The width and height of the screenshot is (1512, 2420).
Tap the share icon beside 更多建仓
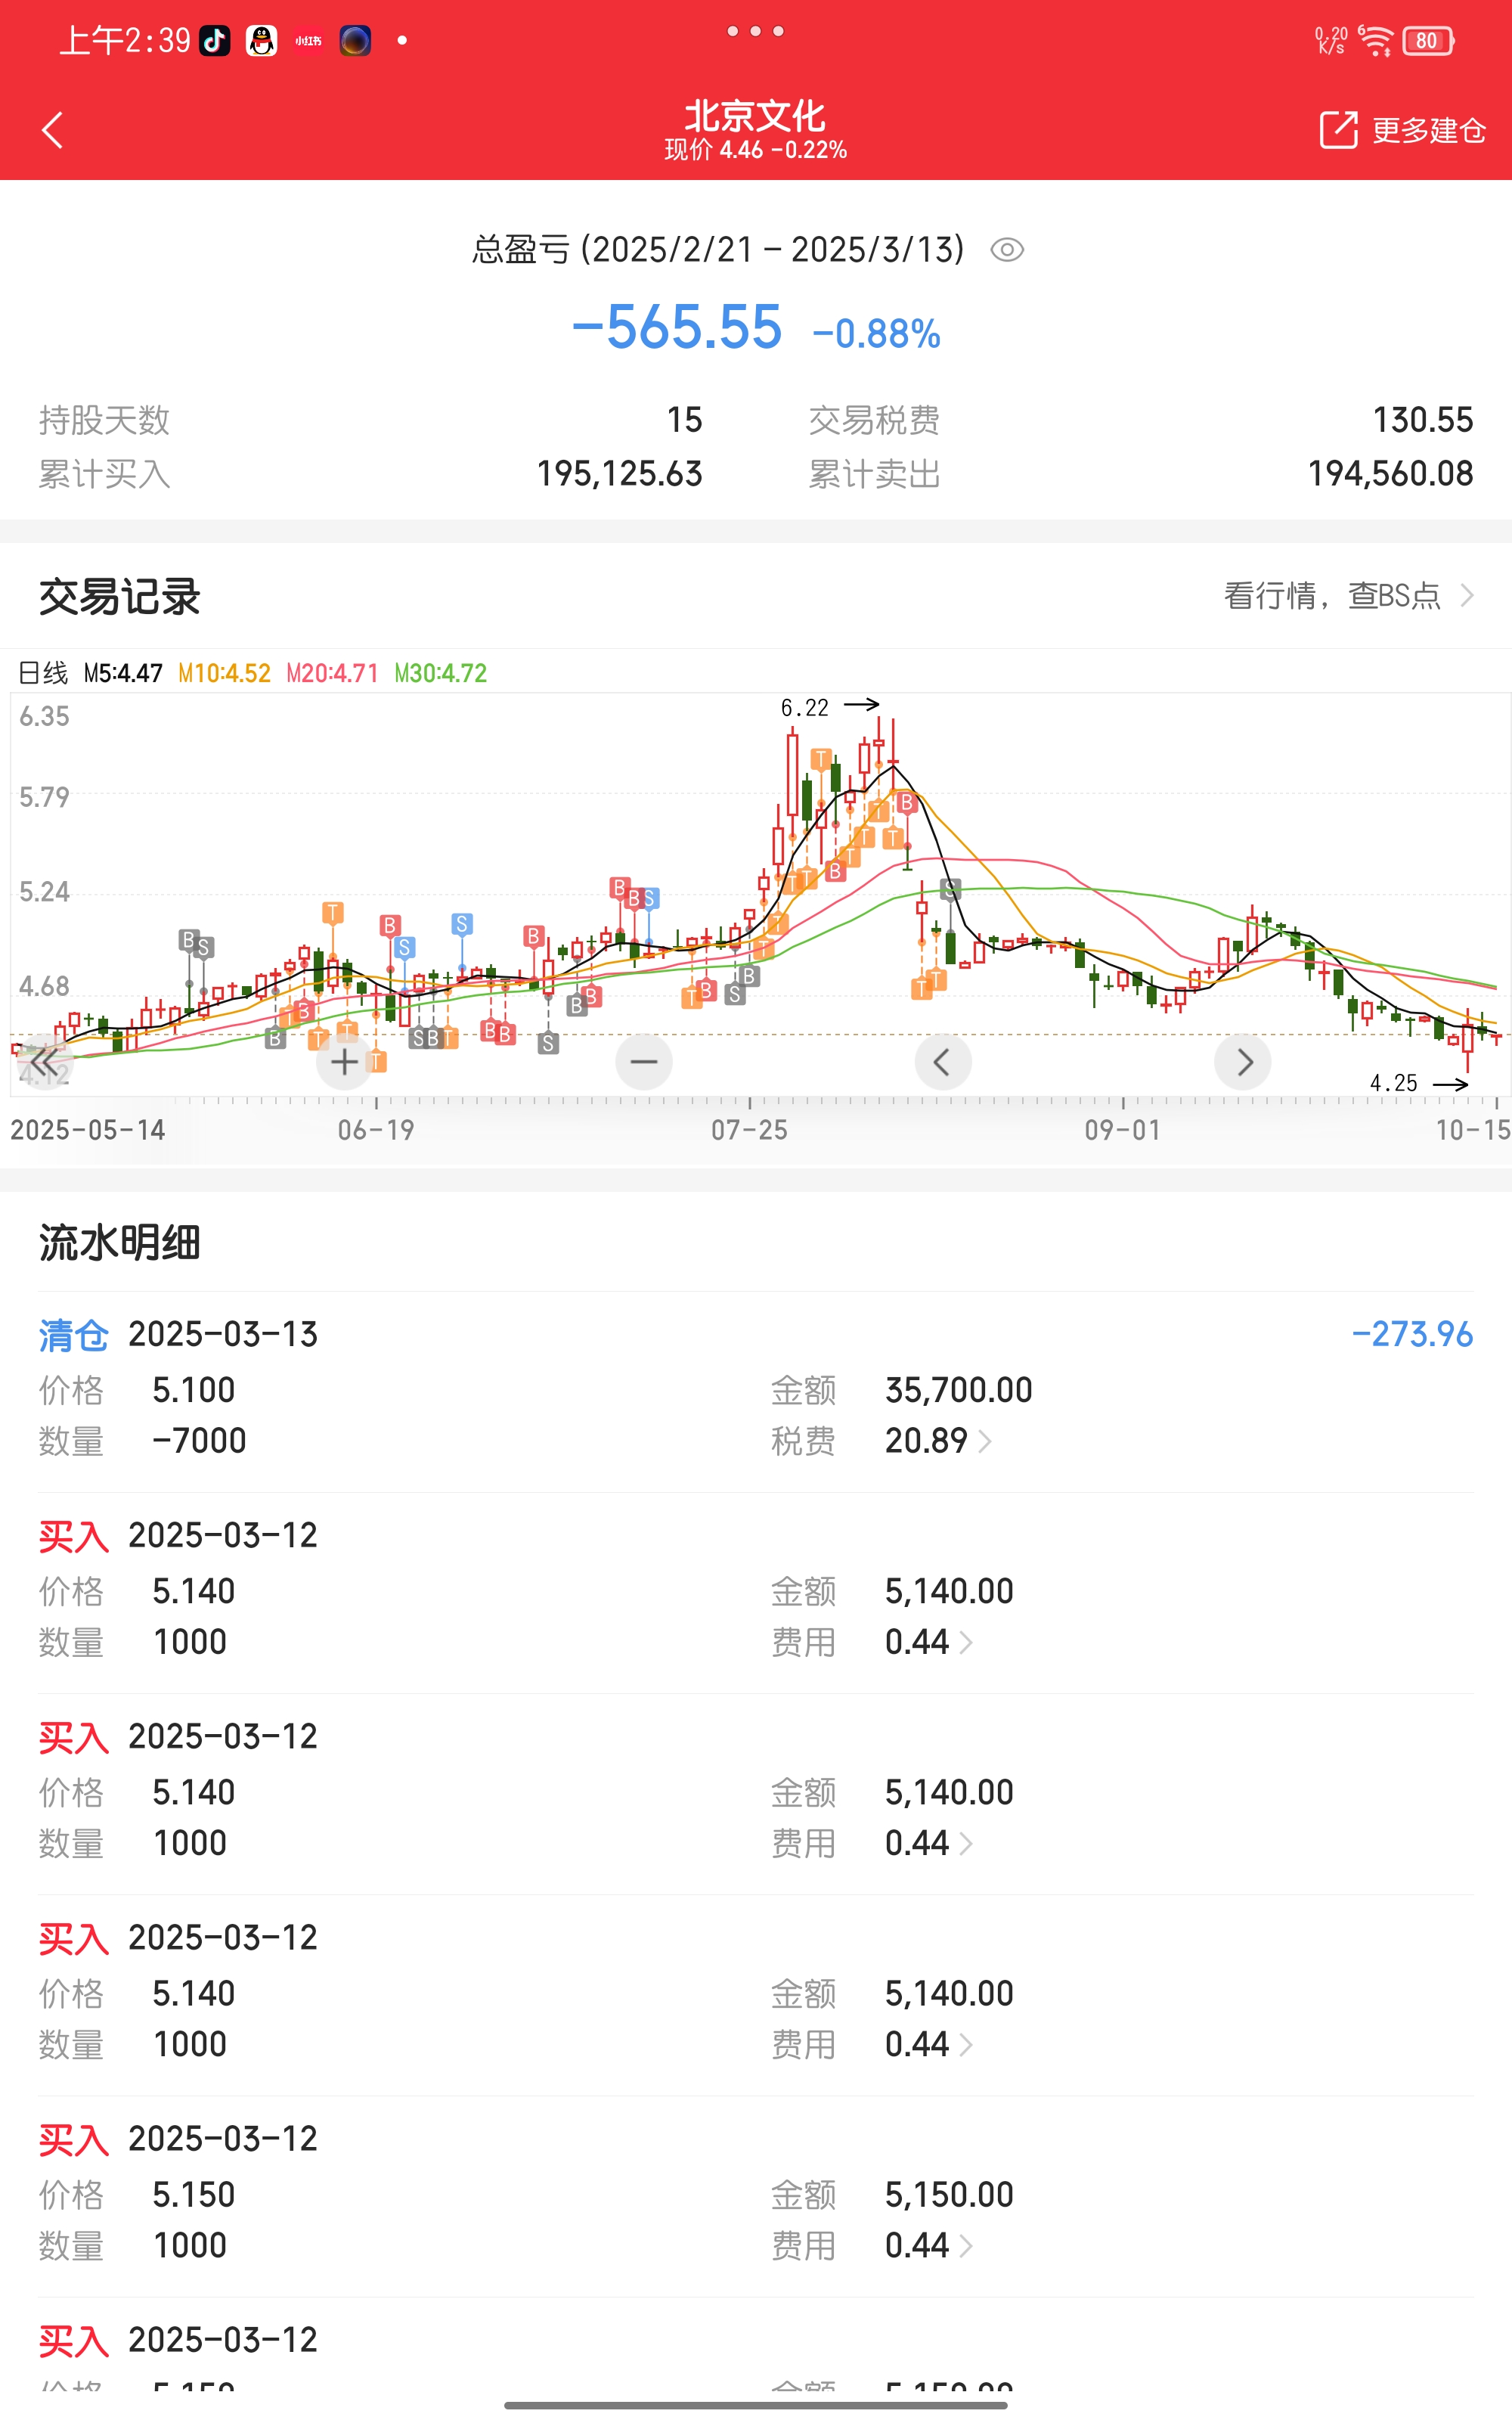coord(1338,130)
